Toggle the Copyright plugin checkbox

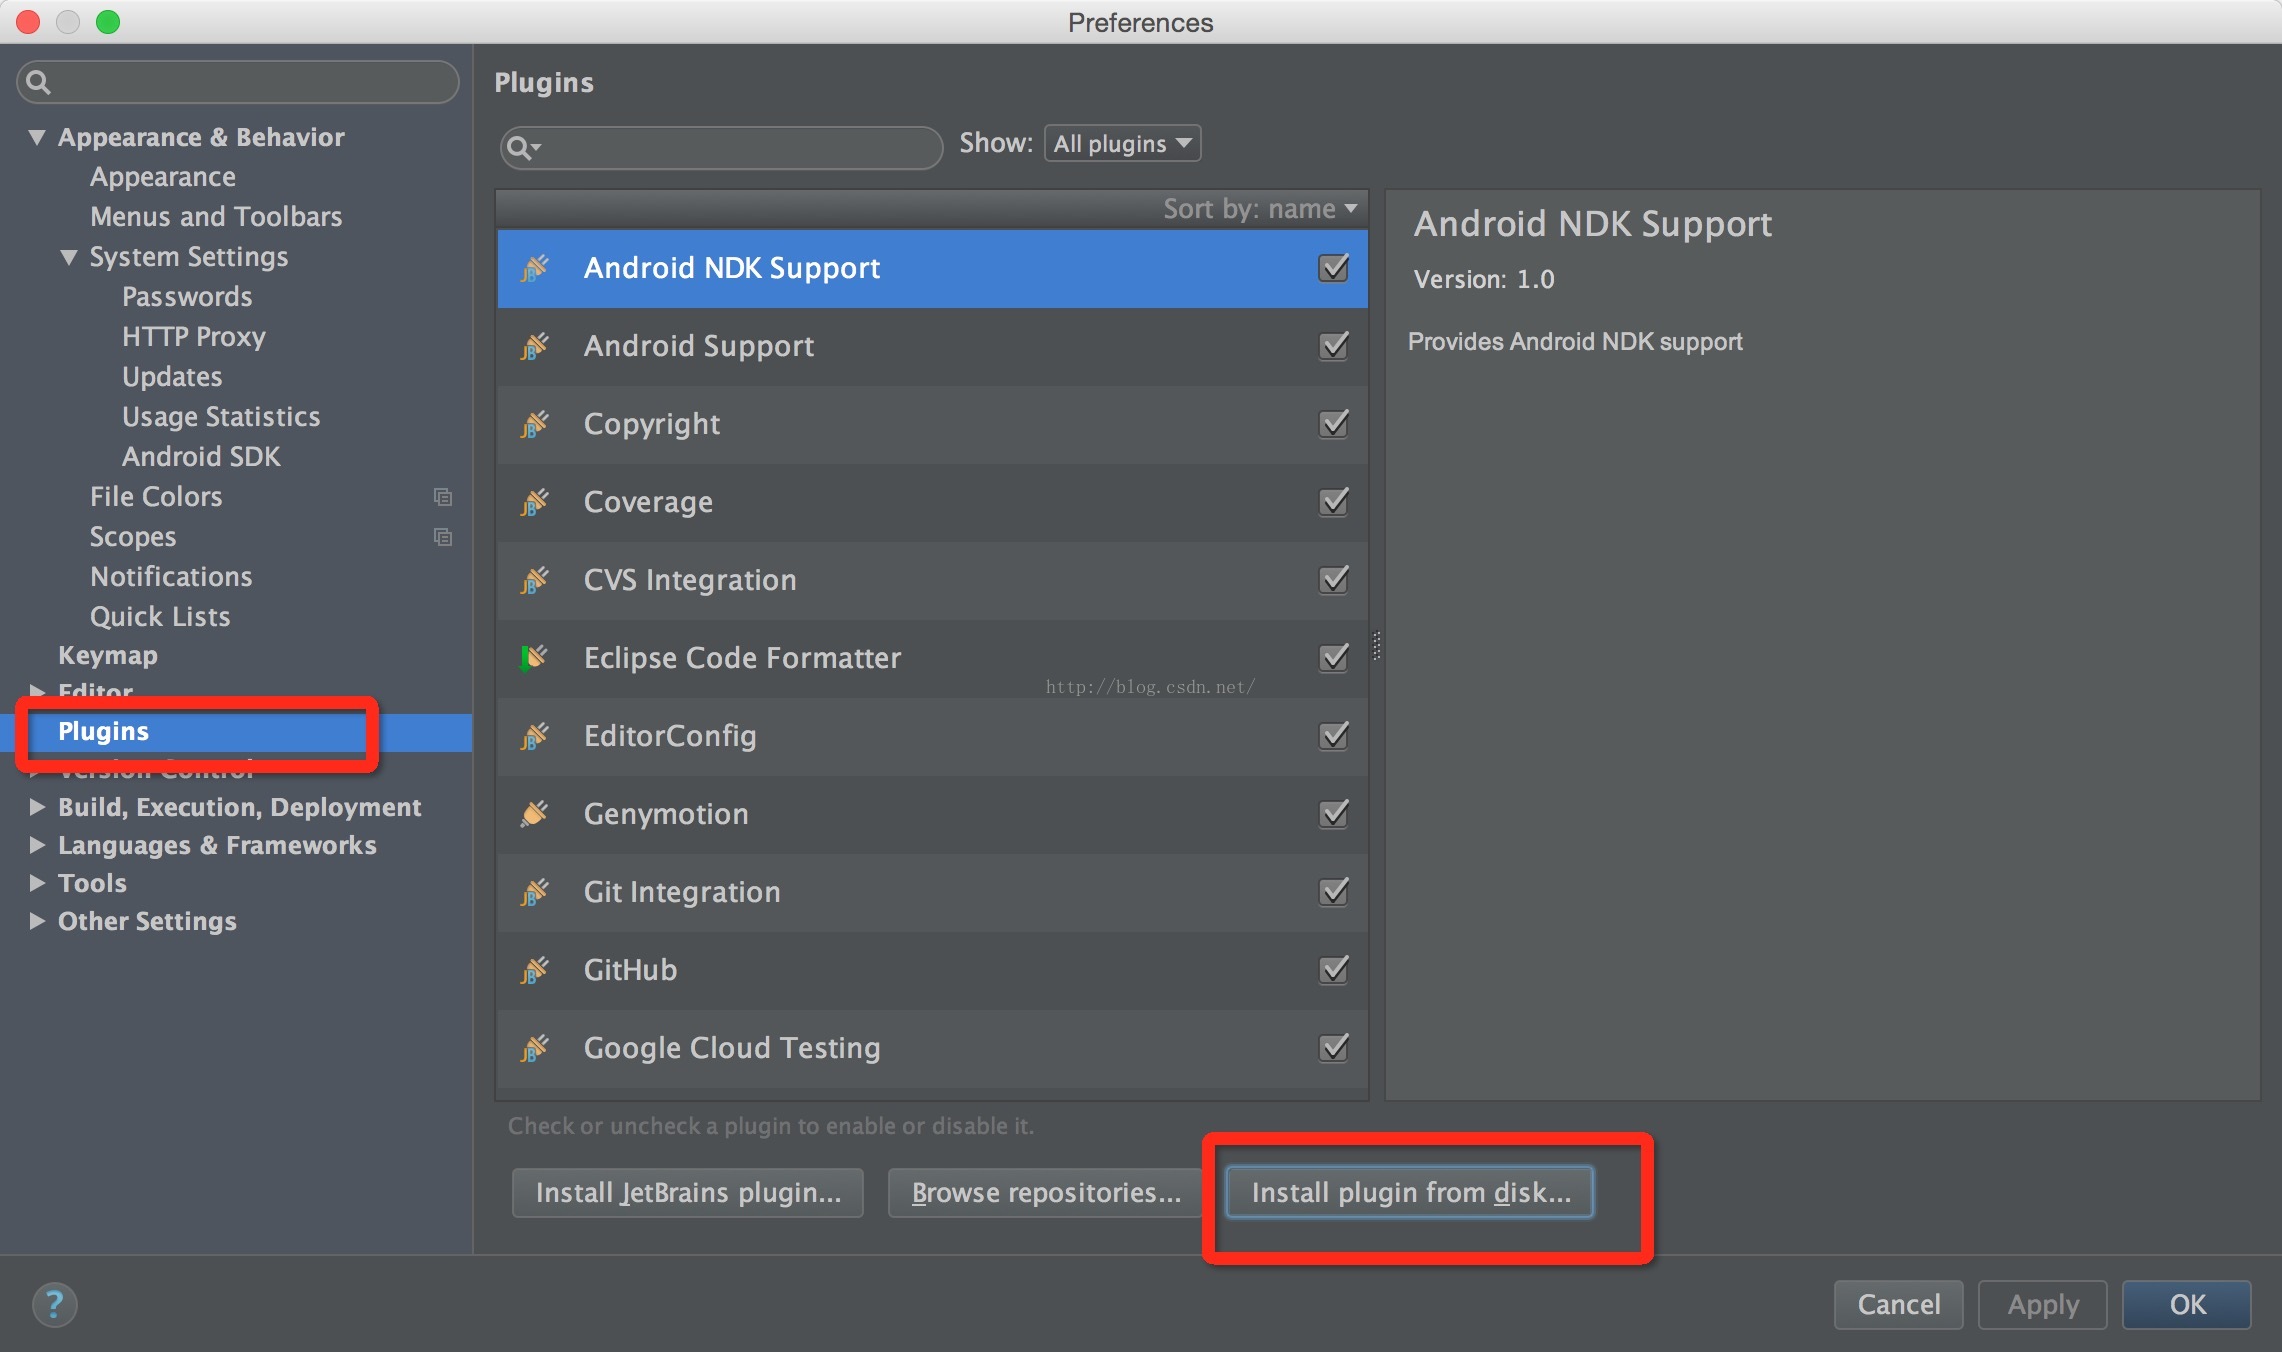pos(1334,424)
